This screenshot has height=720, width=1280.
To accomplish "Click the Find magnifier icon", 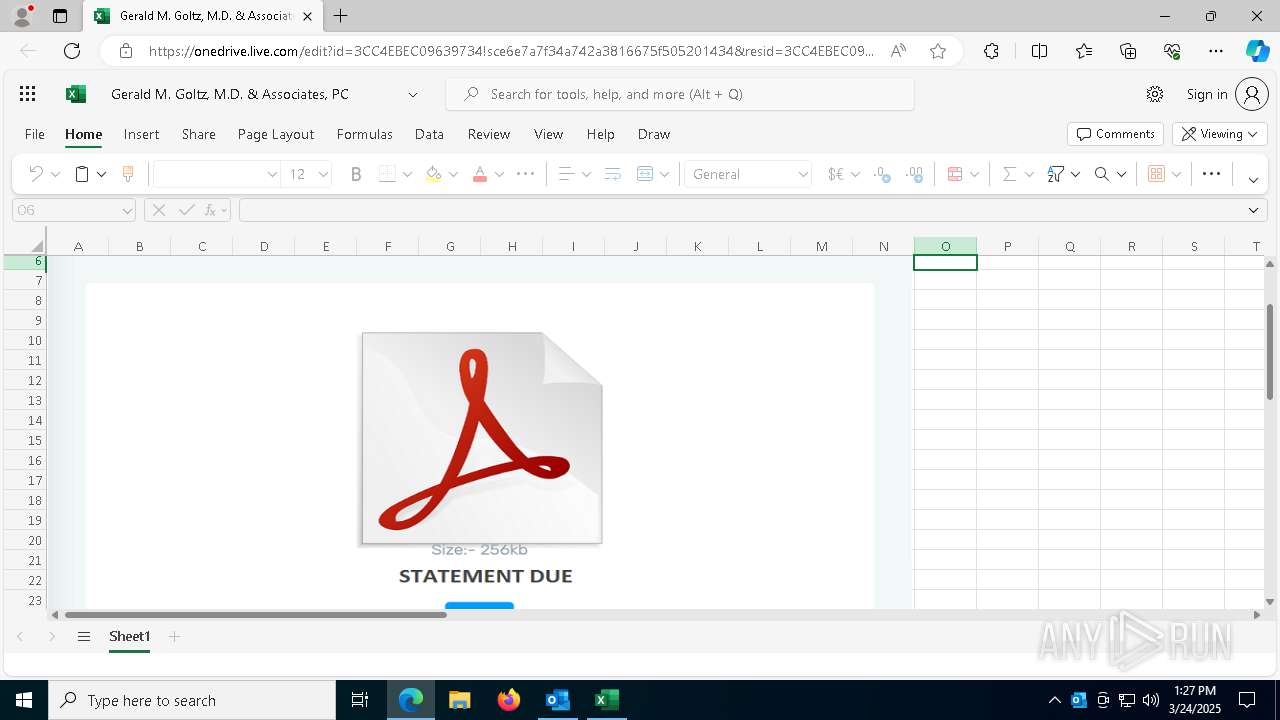I will (1102, 174).
